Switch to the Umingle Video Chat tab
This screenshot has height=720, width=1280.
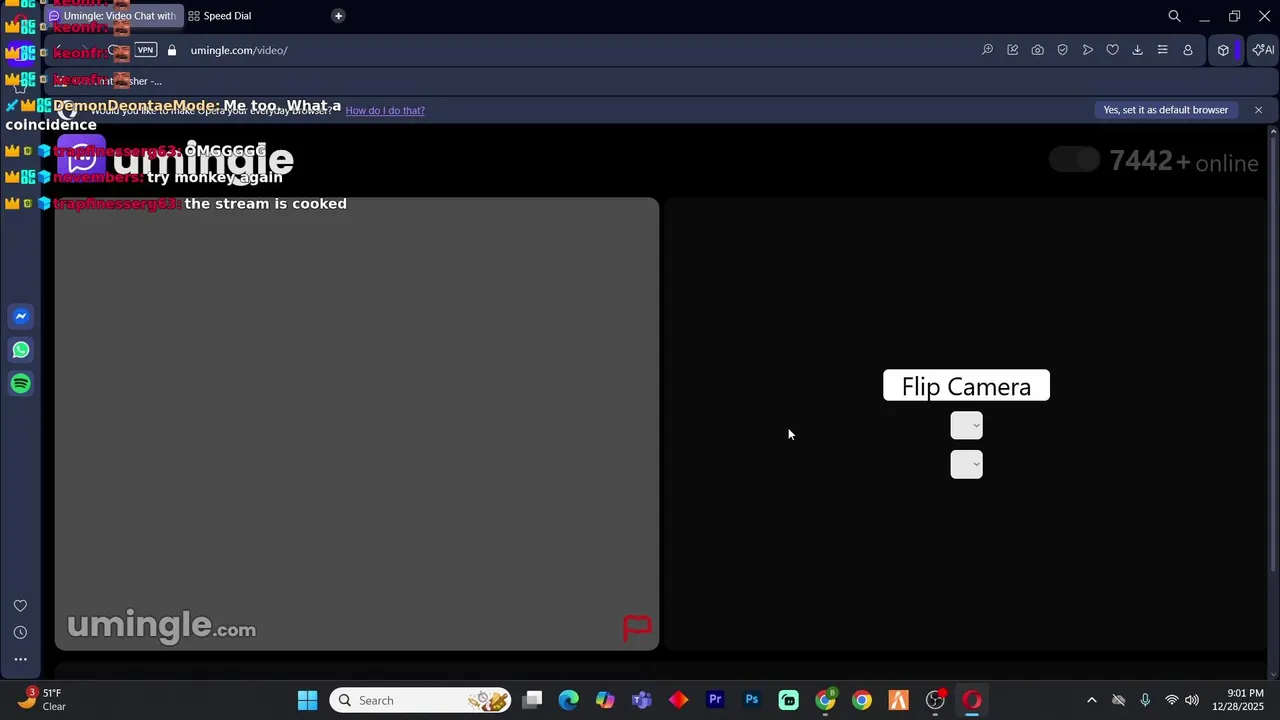(113, 16)
